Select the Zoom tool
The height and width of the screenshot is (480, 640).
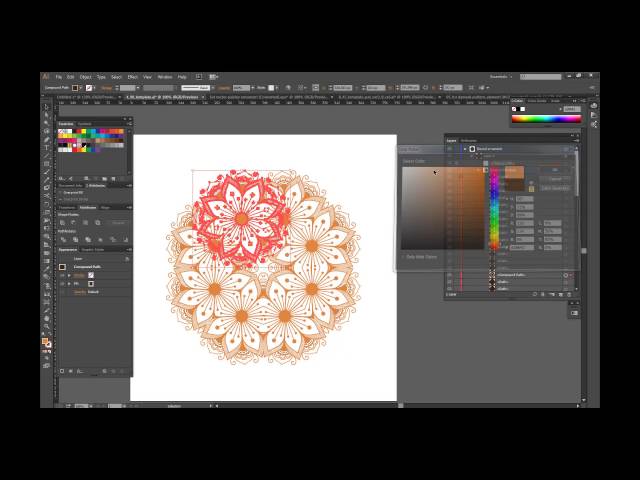(x=47, y=327)
